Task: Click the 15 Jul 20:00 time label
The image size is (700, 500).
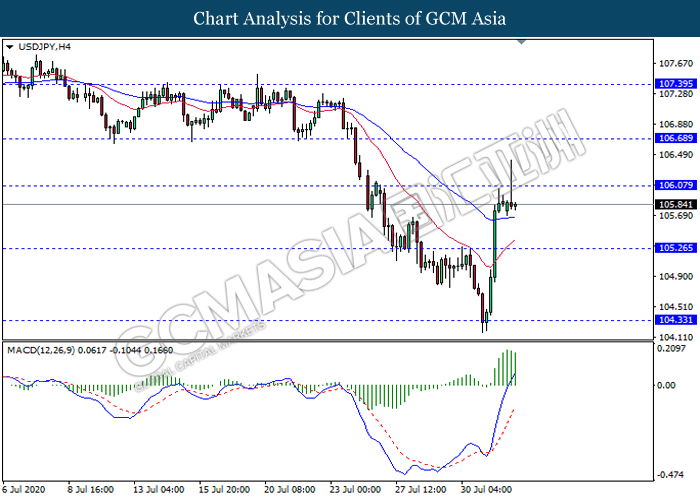Action: [x=224, y=490]
